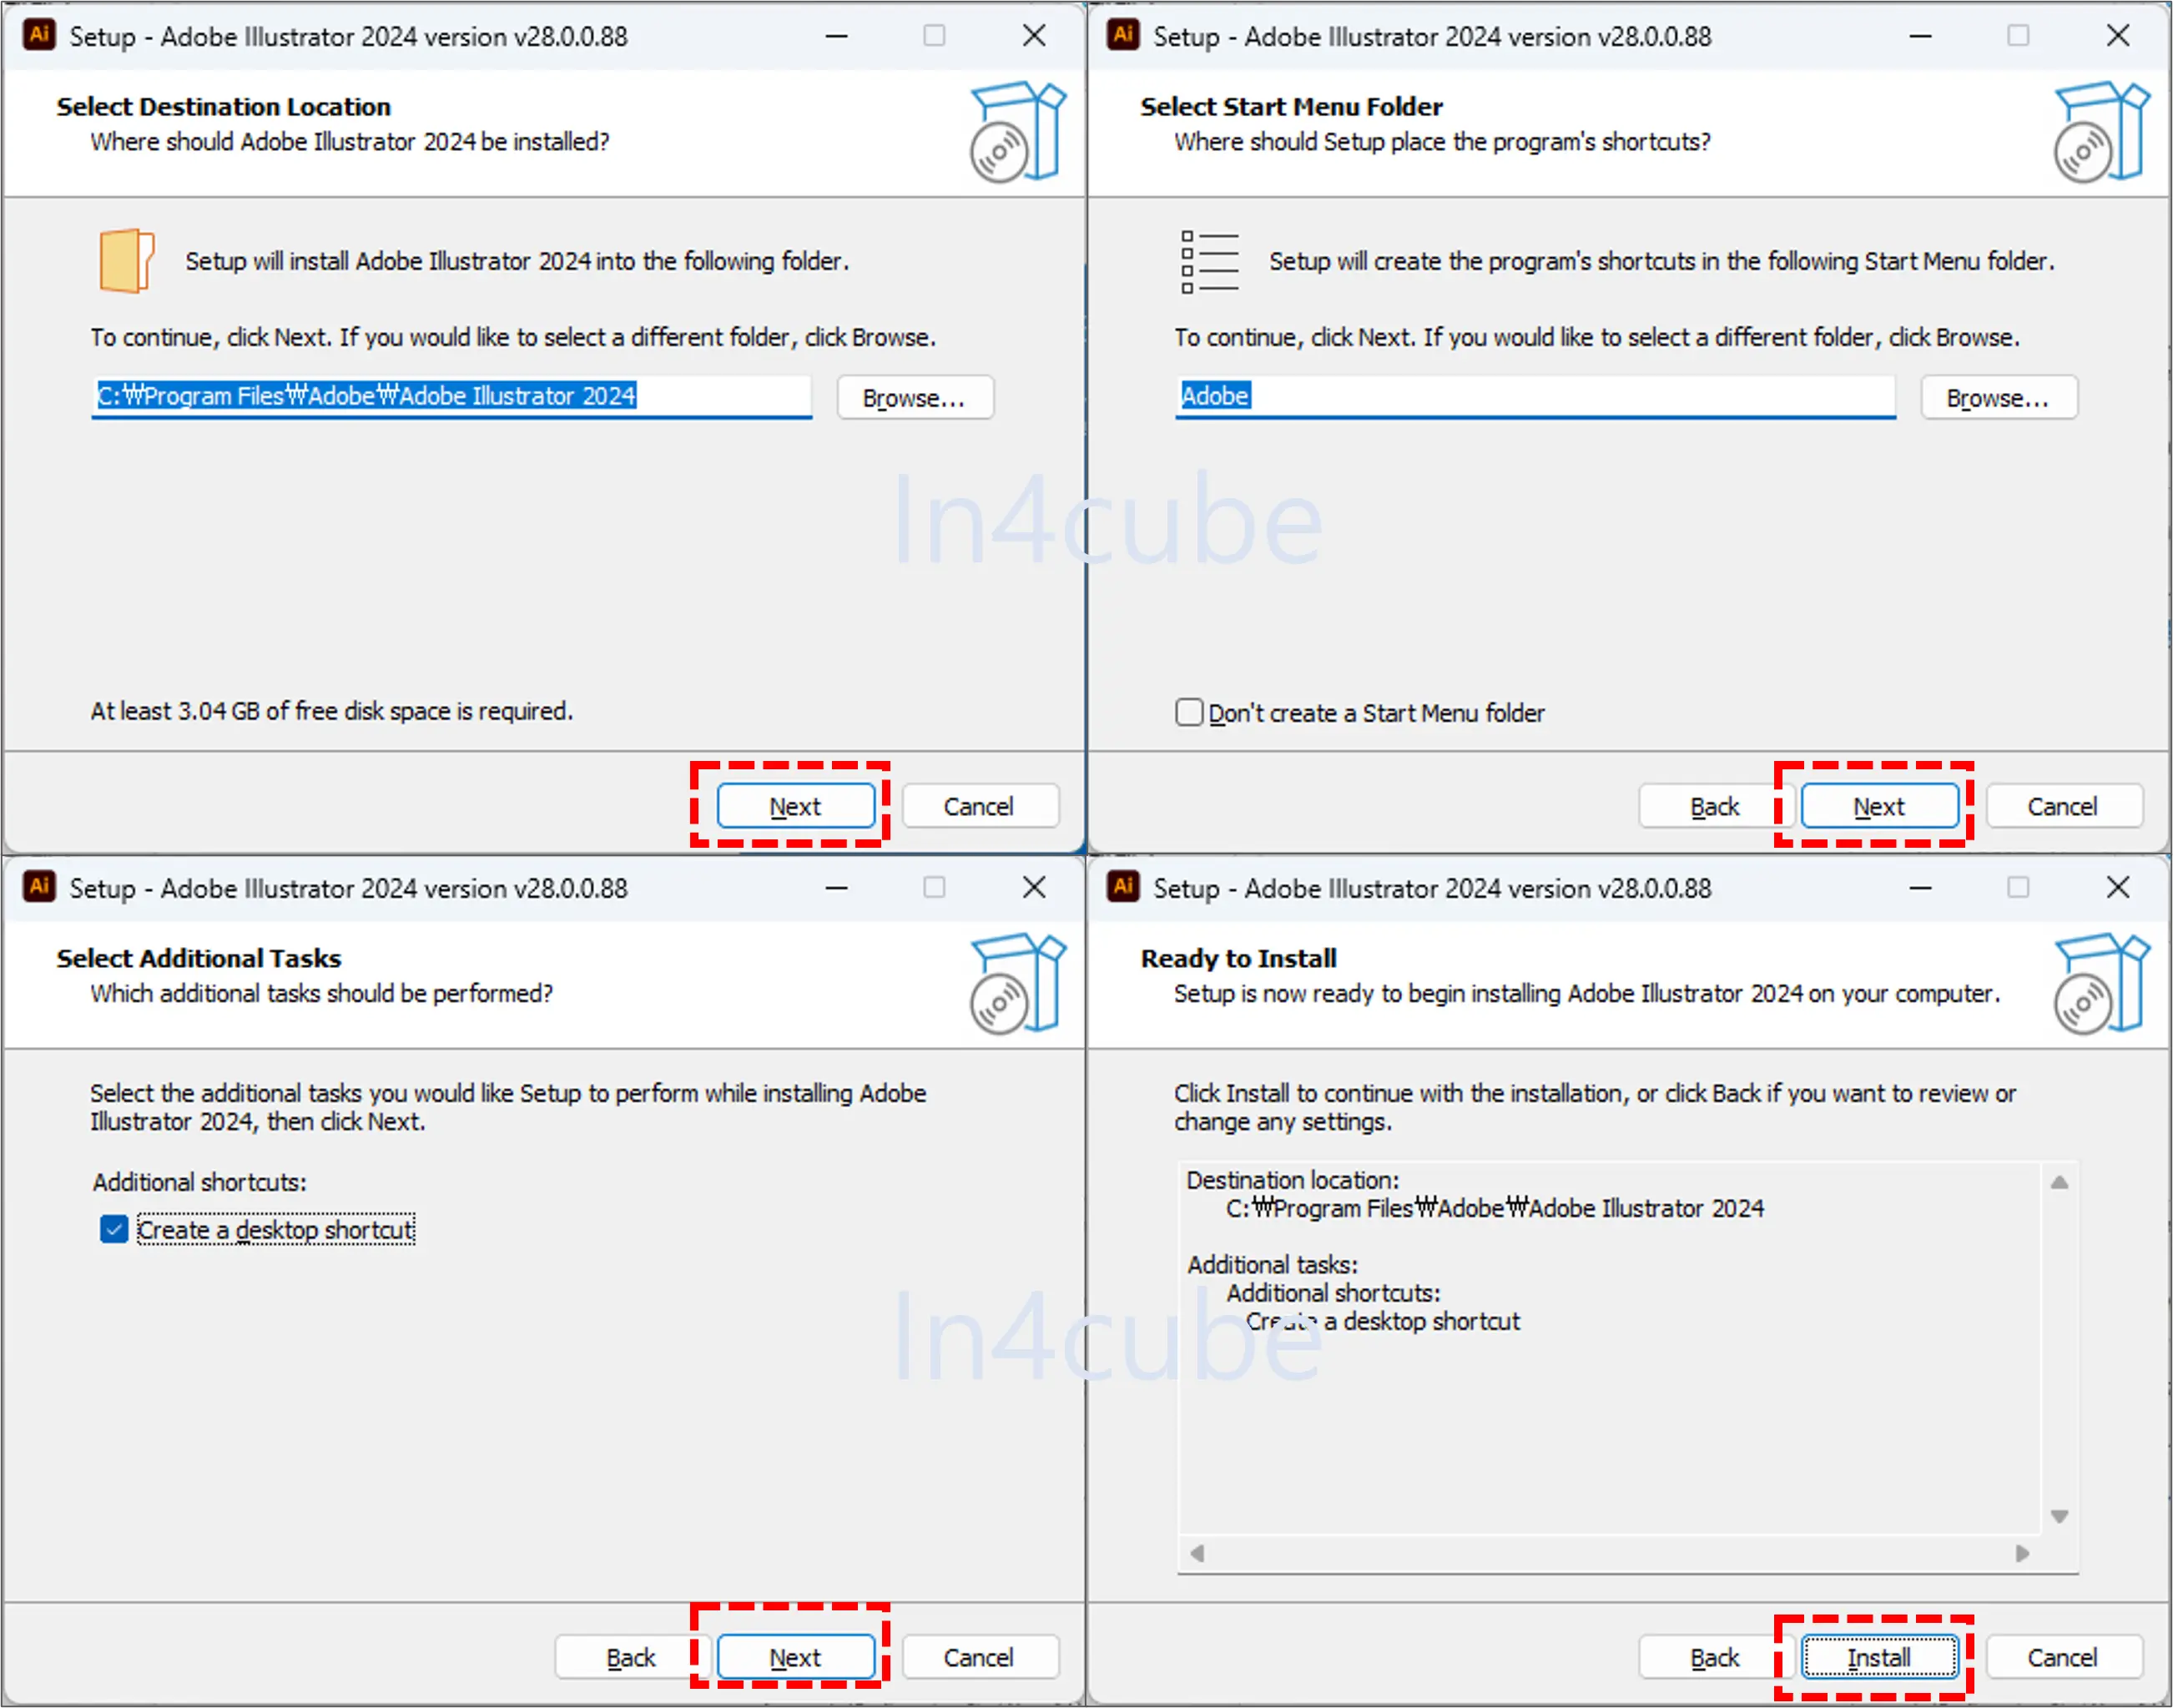Click Next in Select Destination Location window
The image size is (2173, 1708).
point(795,806)
